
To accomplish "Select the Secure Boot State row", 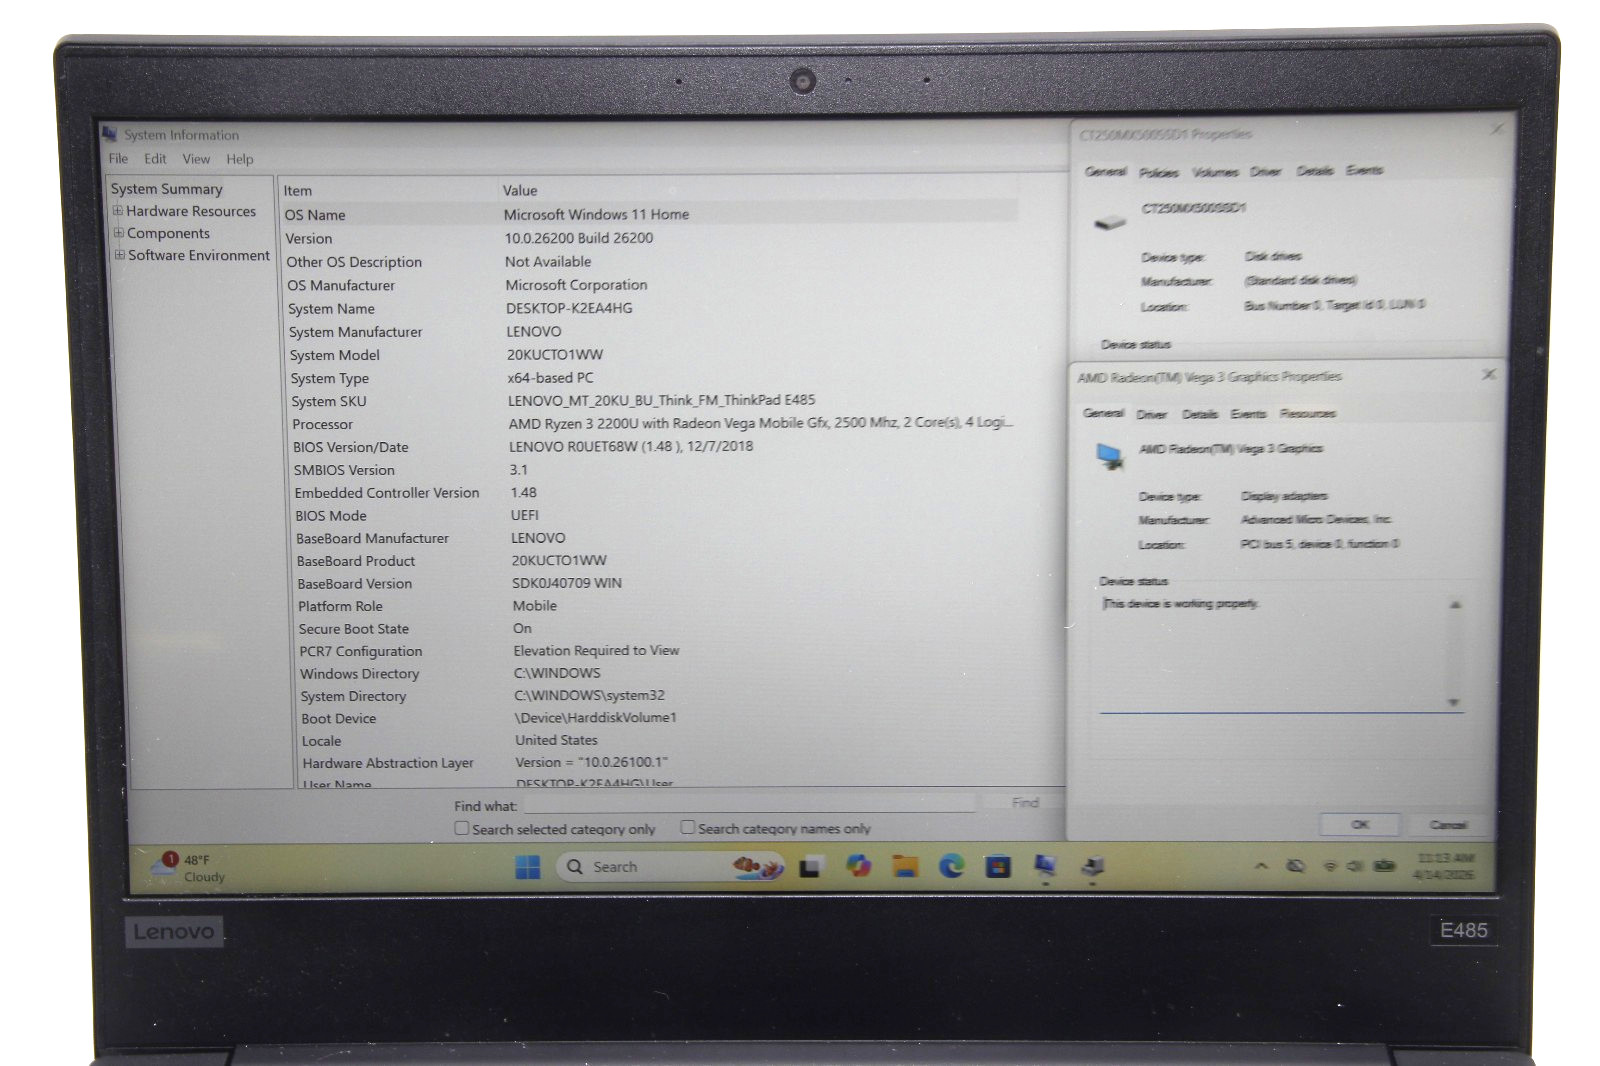I will click(655, 629).
